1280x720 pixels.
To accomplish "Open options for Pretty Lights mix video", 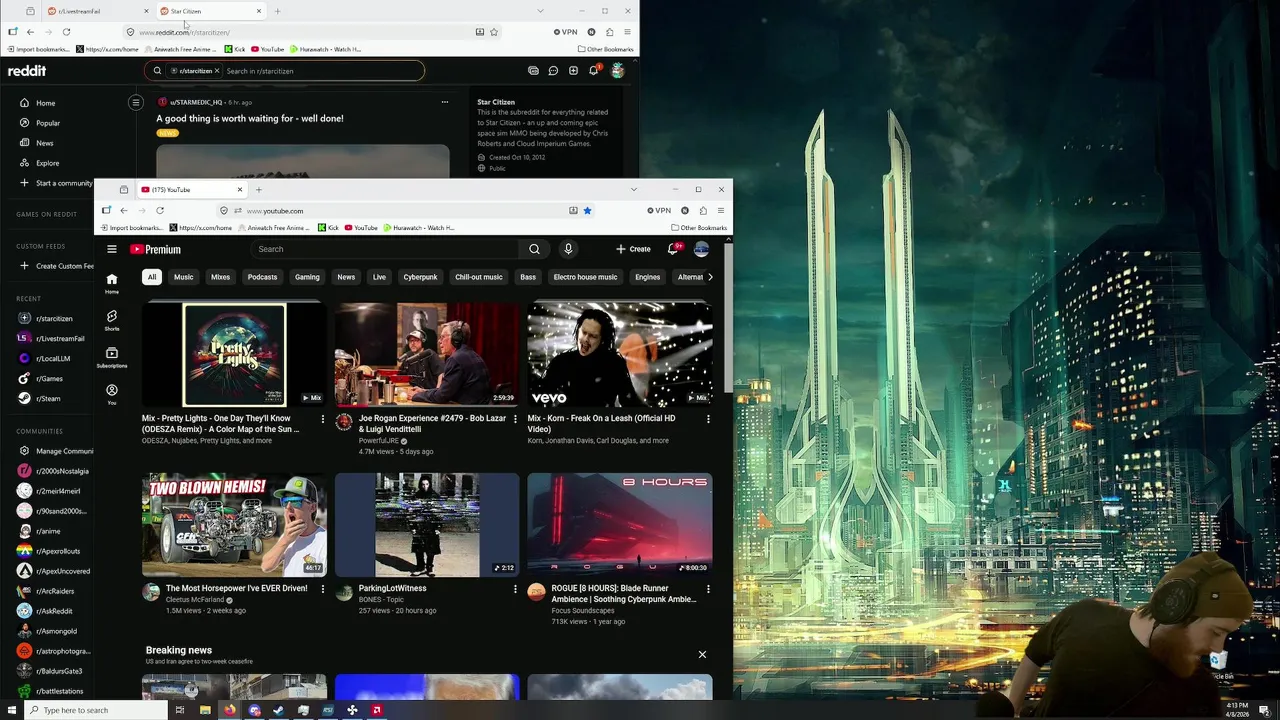I will point(322,419).
